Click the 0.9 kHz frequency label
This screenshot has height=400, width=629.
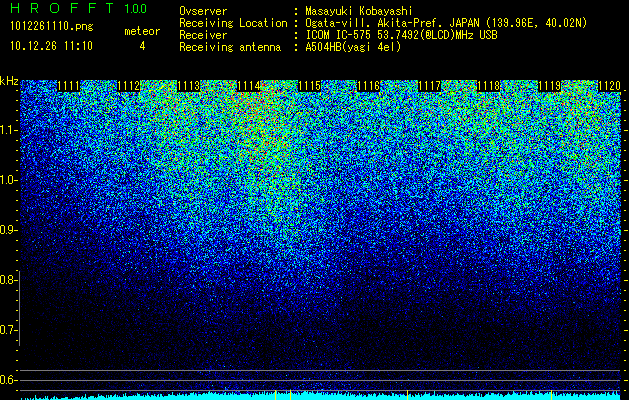[x=8, y=230]
